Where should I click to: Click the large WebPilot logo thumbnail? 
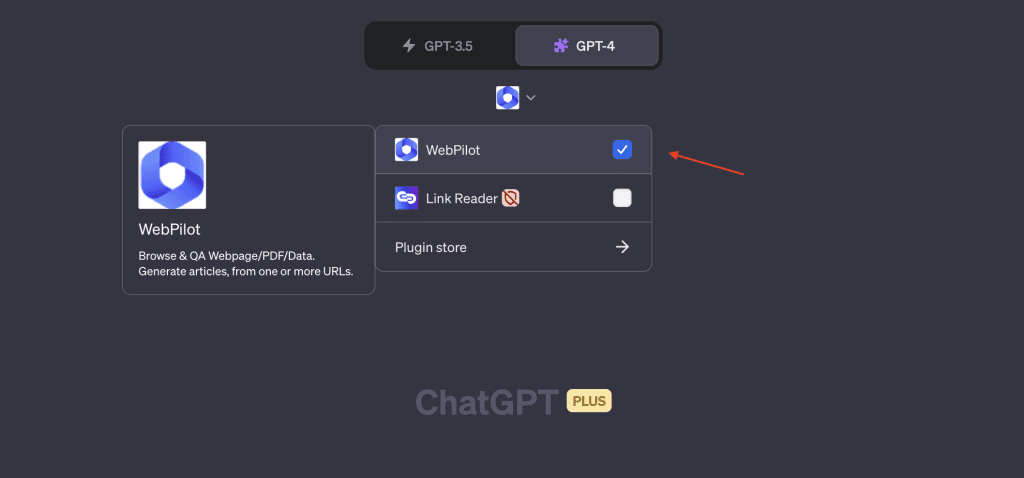(172, 175)
